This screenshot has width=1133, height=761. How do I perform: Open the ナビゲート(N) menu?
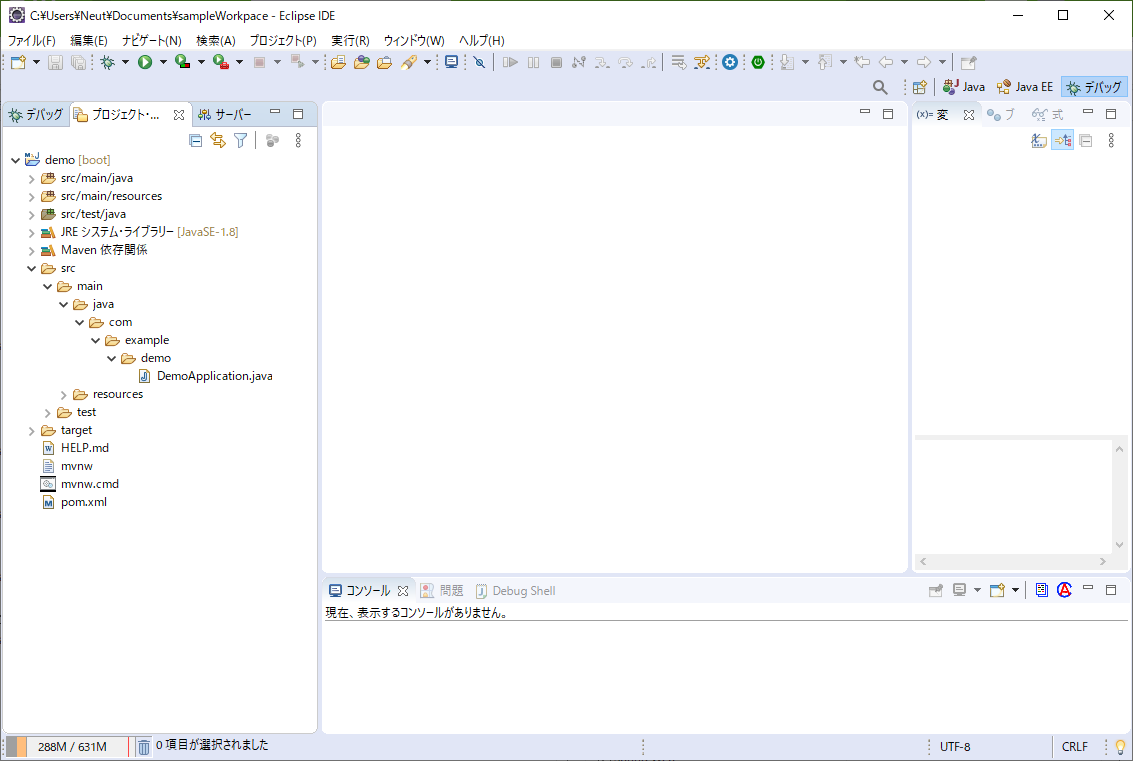[152, 40]
